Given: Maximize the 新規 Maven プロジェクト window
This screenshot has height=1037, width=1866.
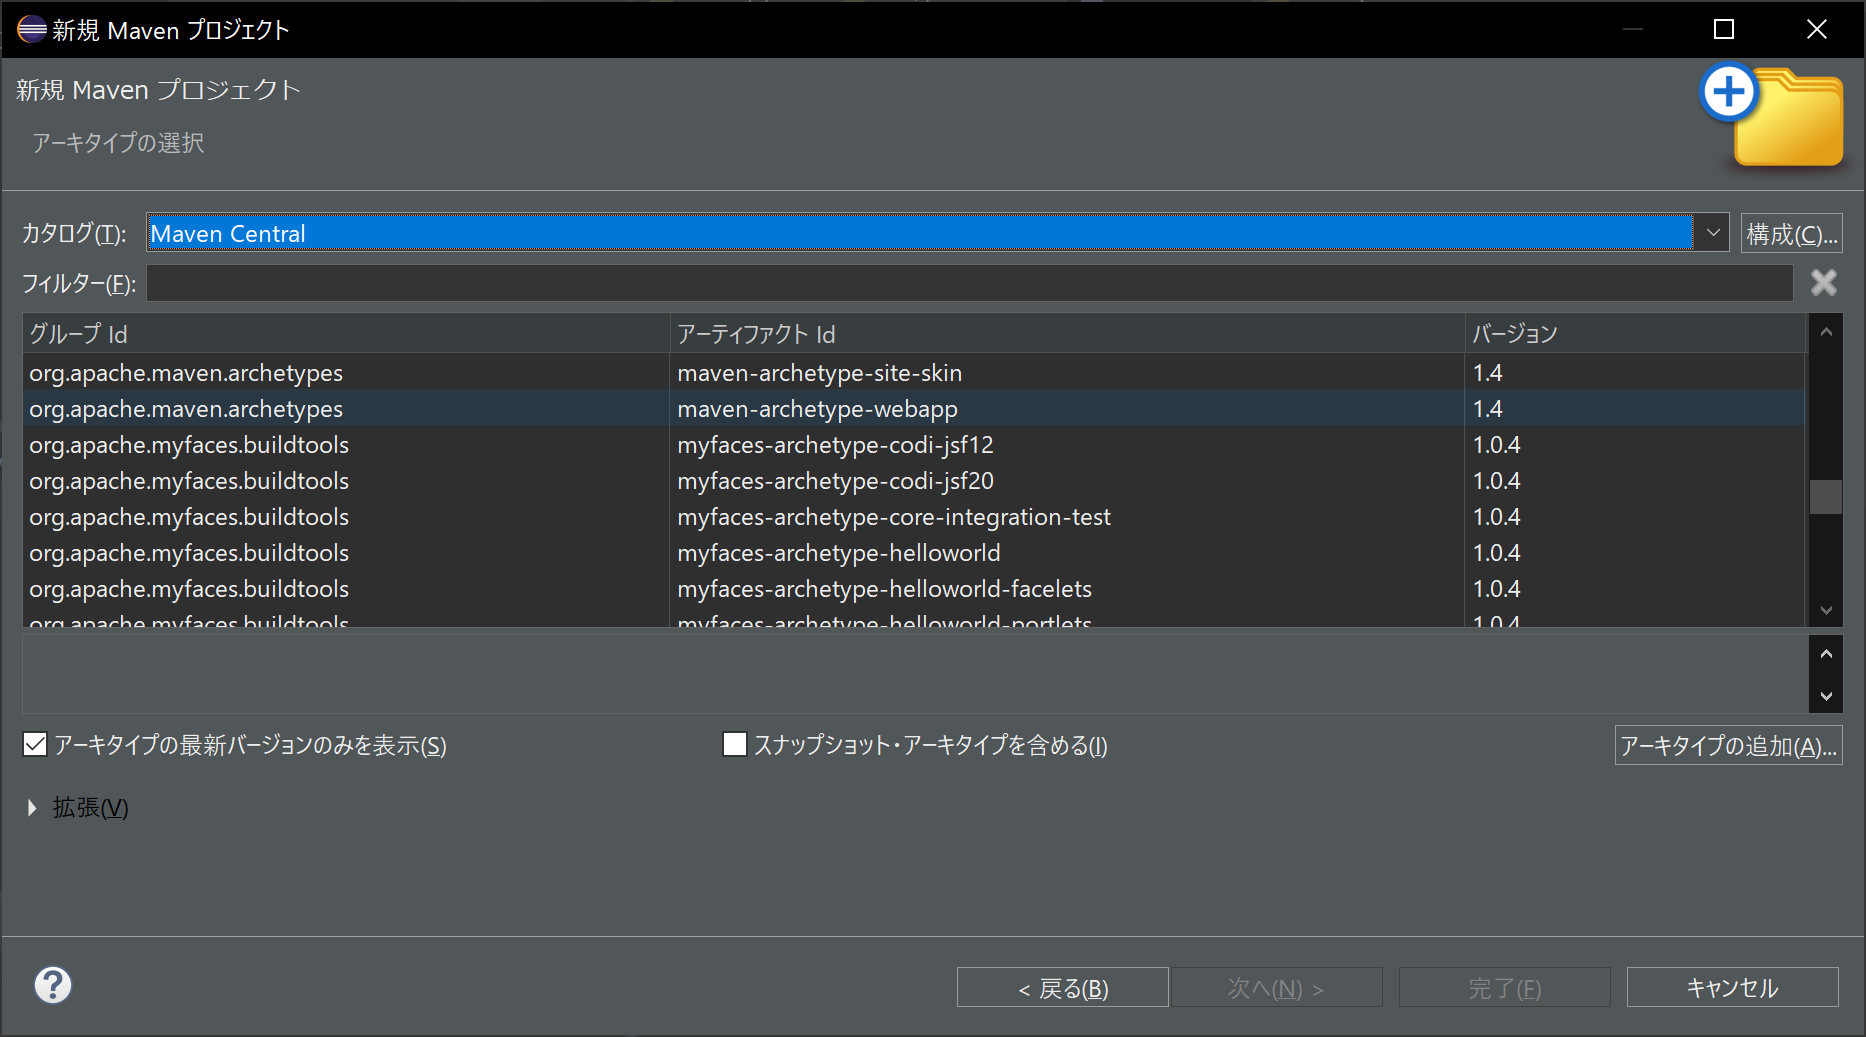Looking at the screenshot, I should 1724,29.
